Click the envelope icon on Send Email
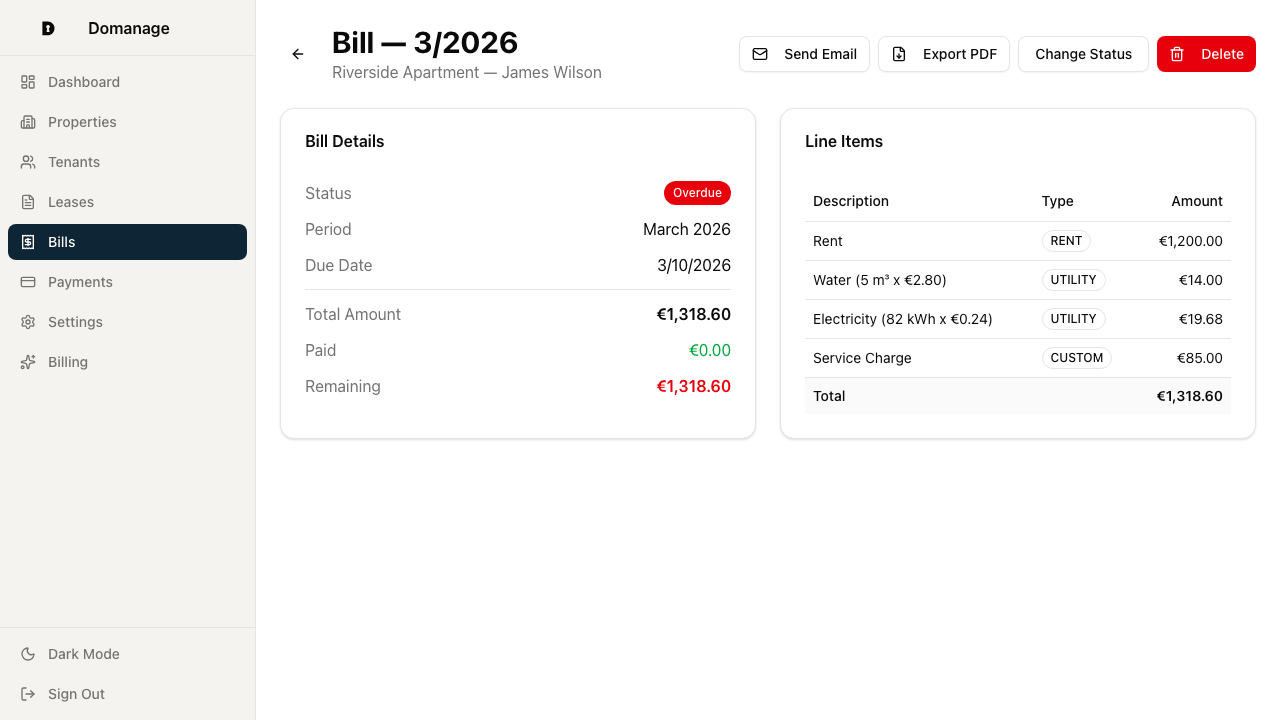Viewport: 1280px width, 720px height. tap(760, 54)
